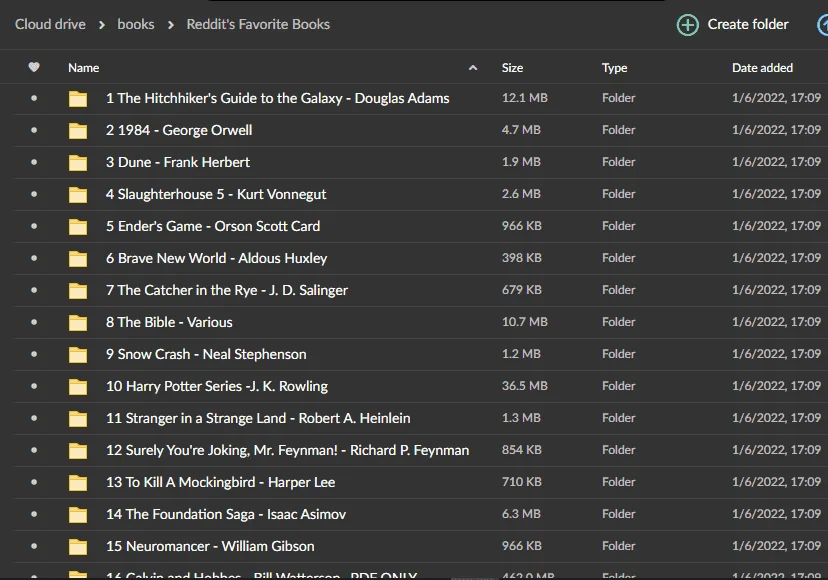828x580 pixels.
Task: Sort list by Size column header
Action: [x=512, y=68]
